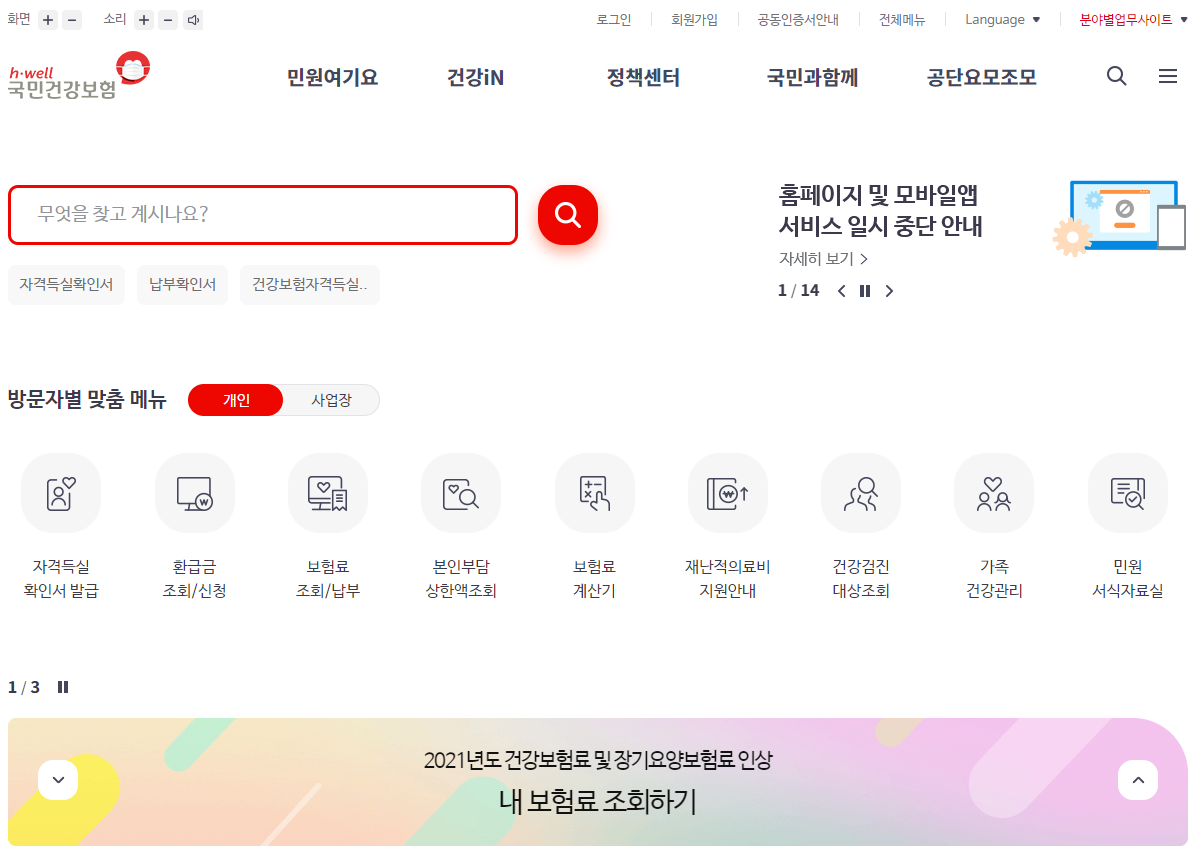Open the 로그인 link
The image size is (1197, 855).
click(614, 20)
